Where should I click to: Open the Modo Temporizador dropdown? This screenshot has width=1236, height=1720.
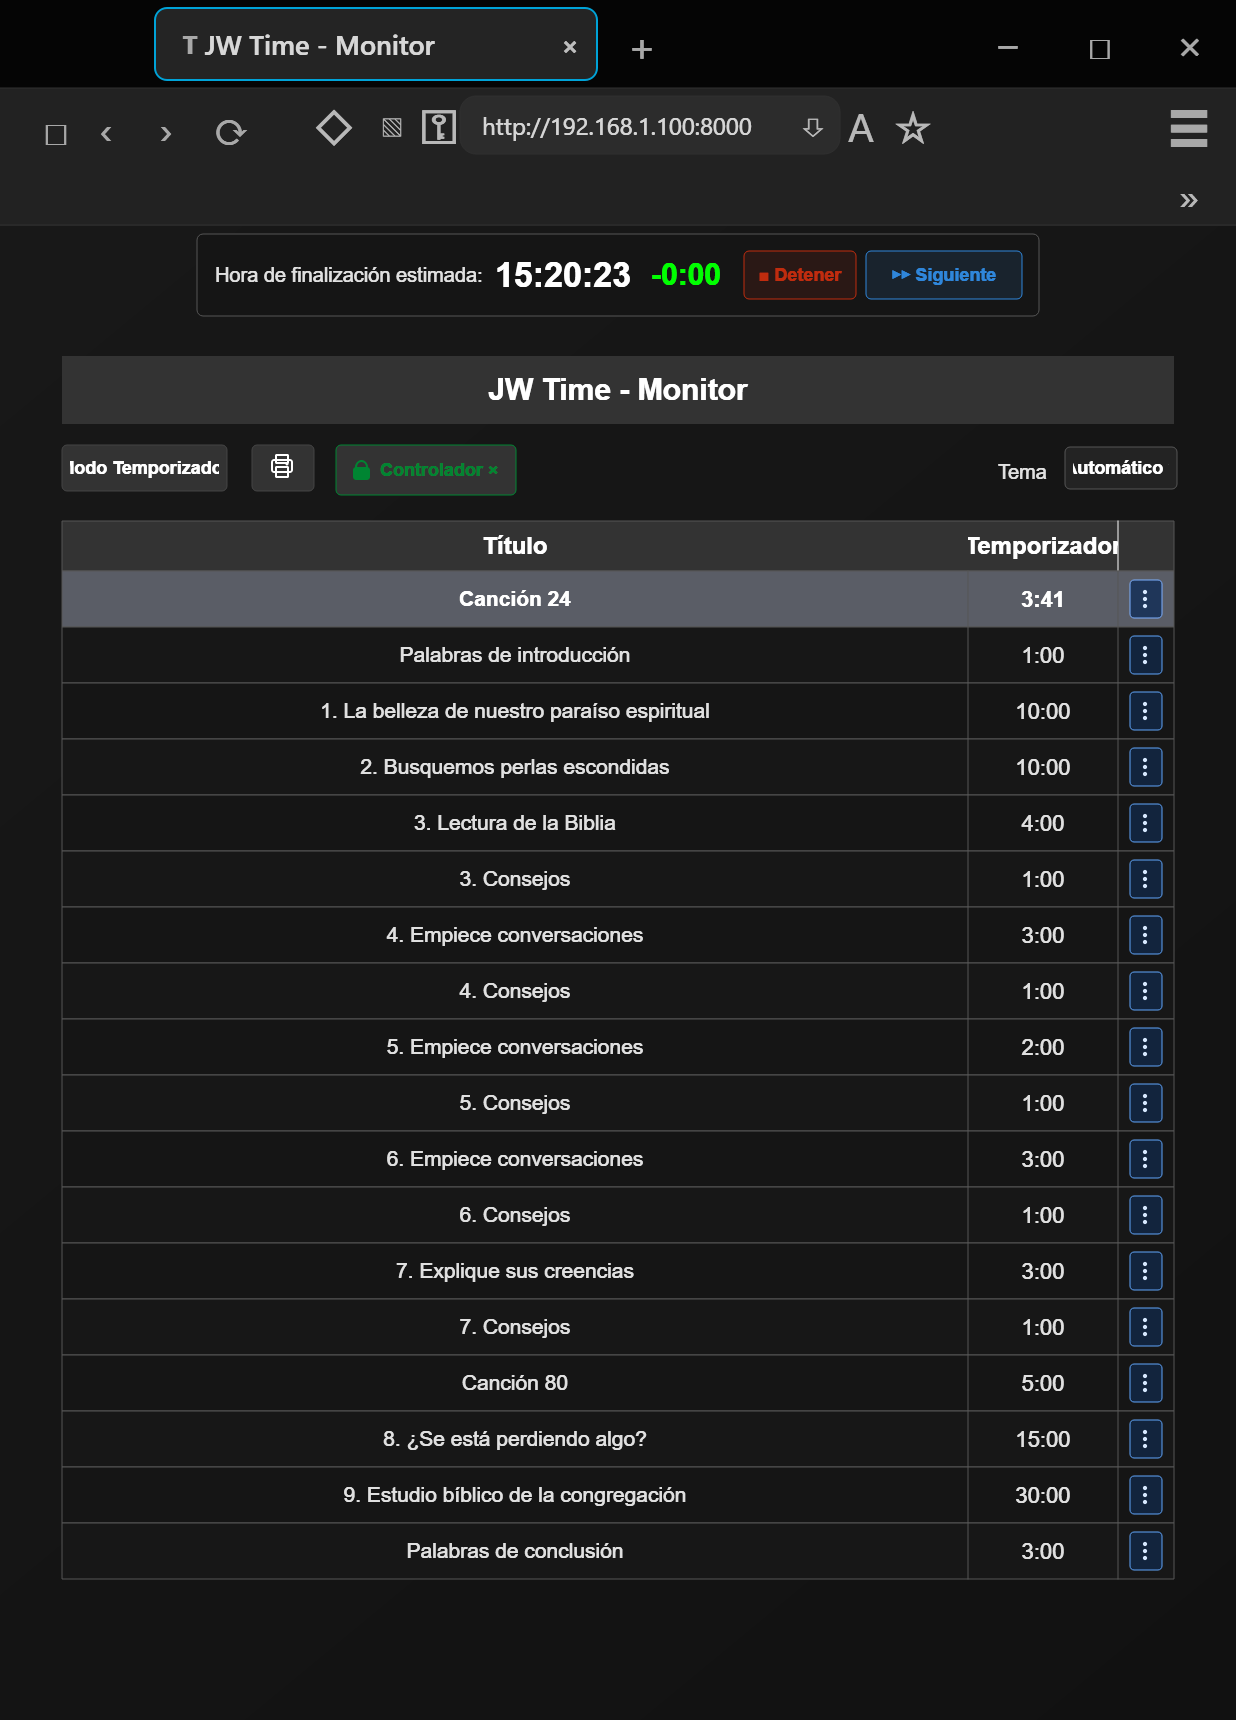click(145, 468)
